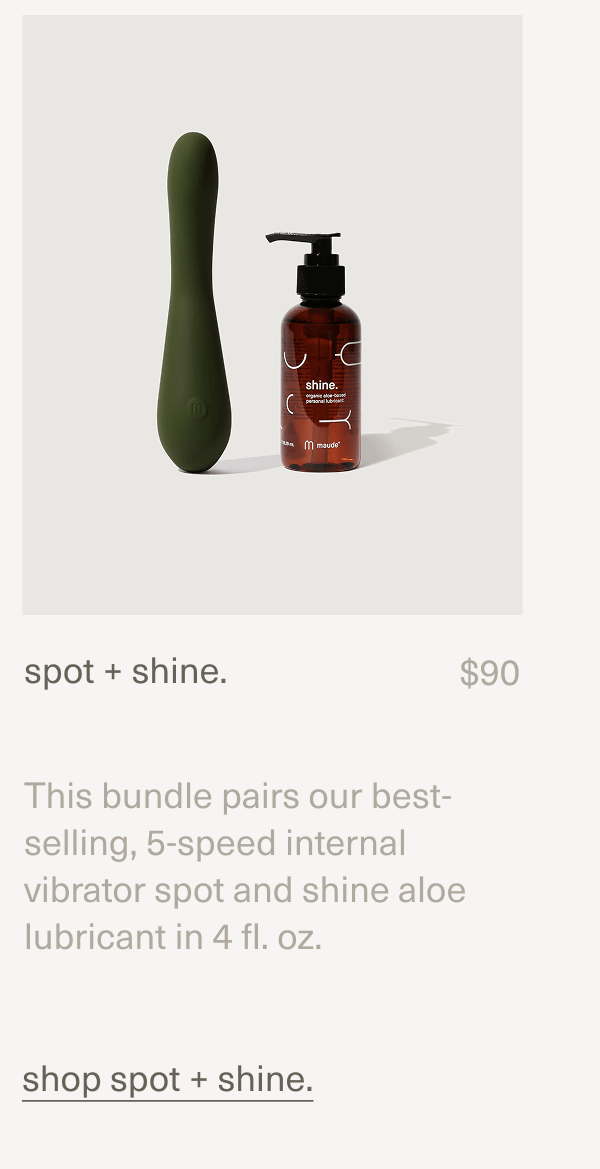Click the bundle description paragraph
The height and width of the screenshot is (1169, 600).
click(x=245, y=866)
